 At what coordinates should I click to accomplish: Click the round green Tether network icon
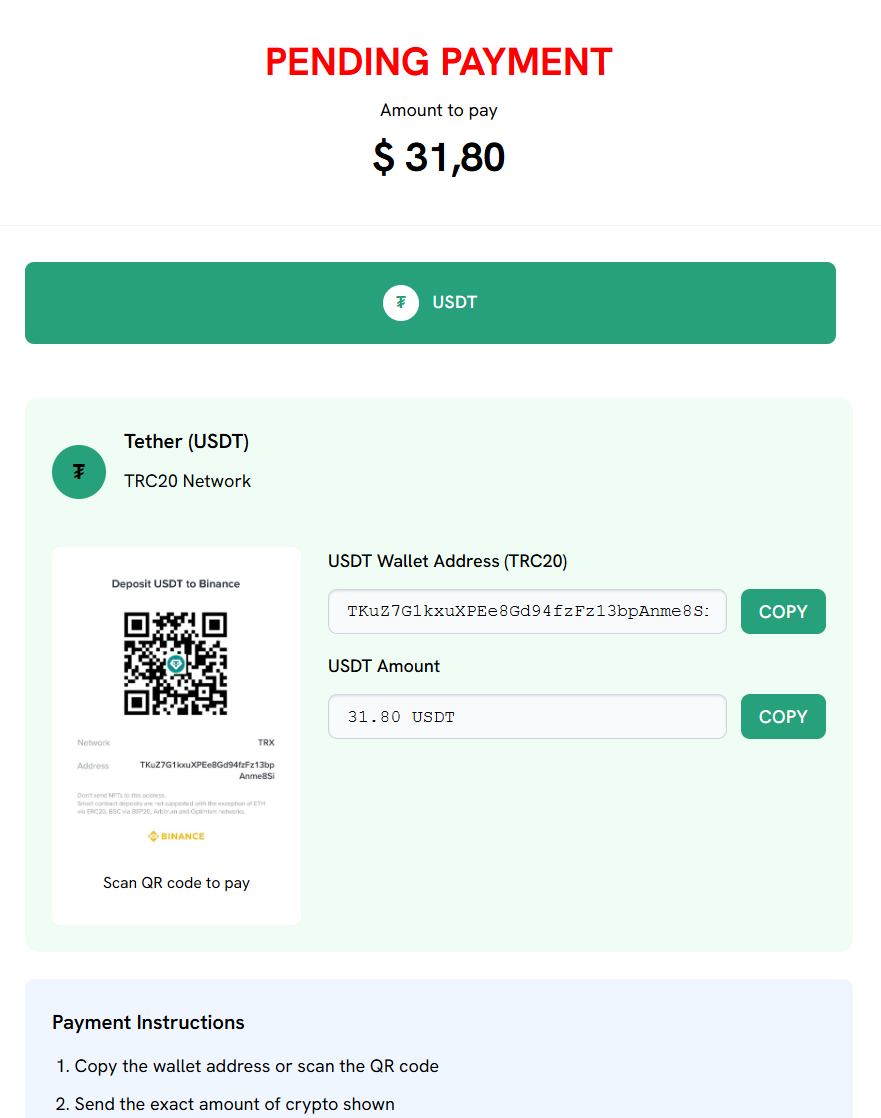click(x=79, y=472)
